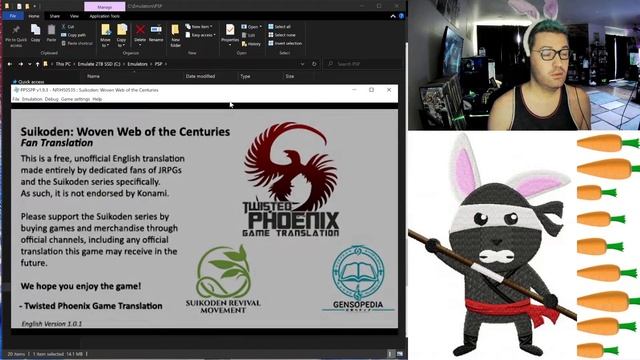Switch to large icons view in status bar
Image resolution: width=640 pixels, height=360 pixels.
point(400,354)
